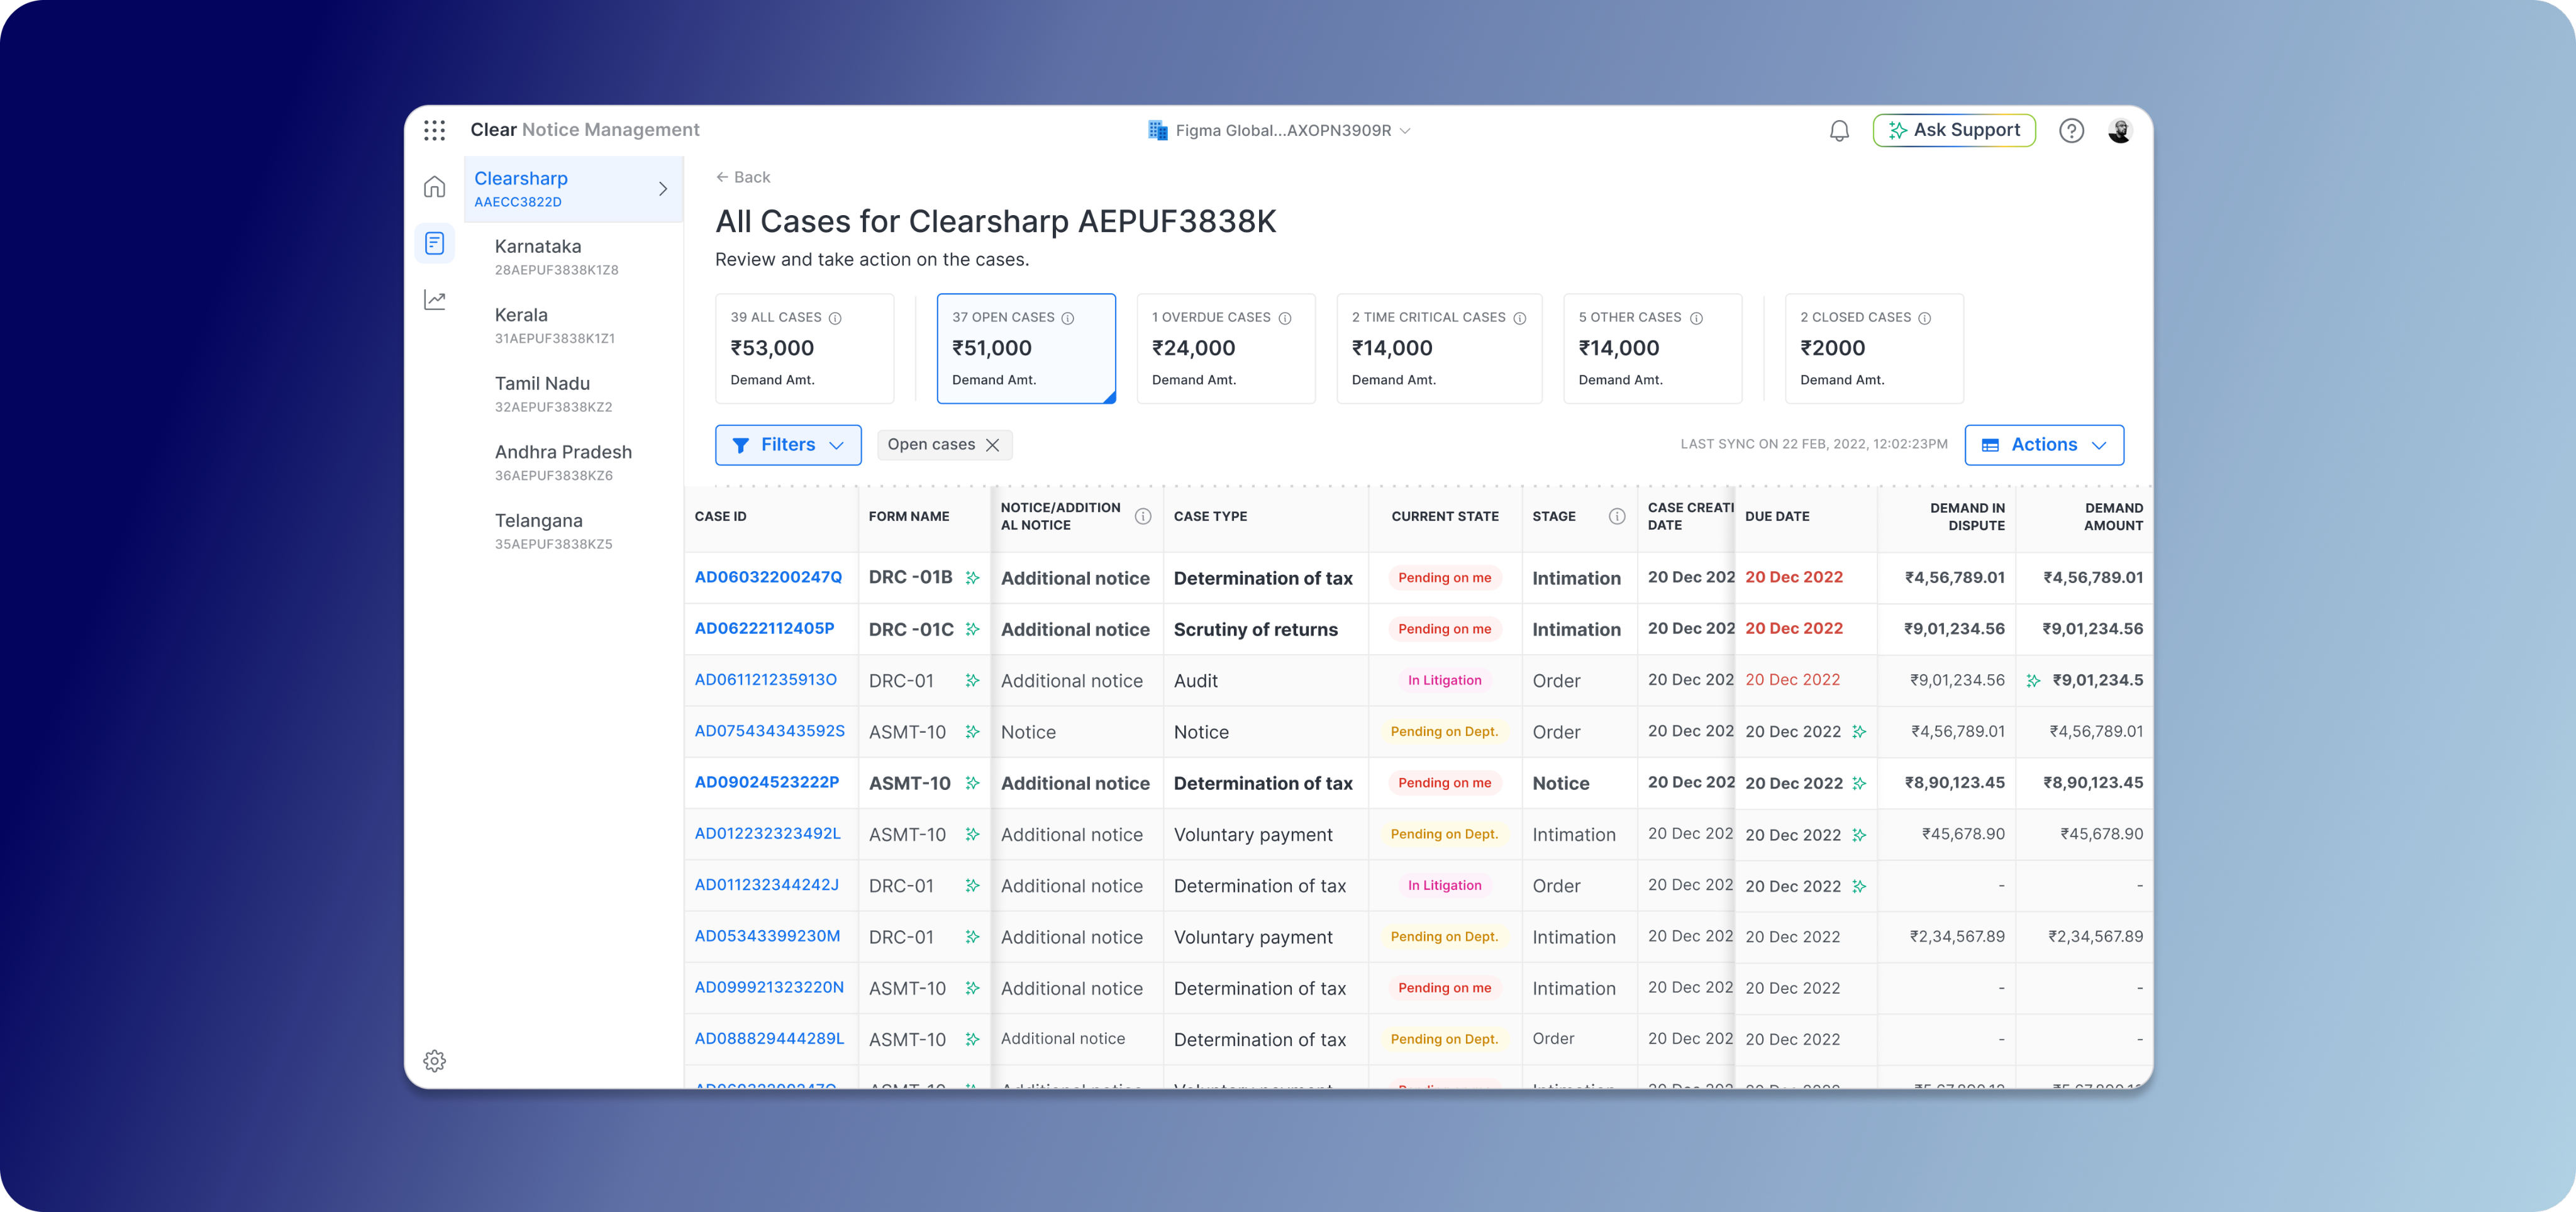The height and width of the screenshot is (1212, 2576).
Task: Remove the Open cases filter chip
Action: [x=993, y=445]
